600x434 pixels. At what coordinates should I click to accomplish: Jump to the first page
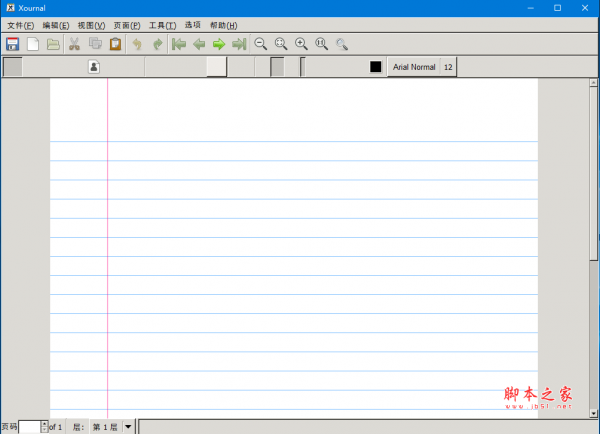[x=179, y=44]
